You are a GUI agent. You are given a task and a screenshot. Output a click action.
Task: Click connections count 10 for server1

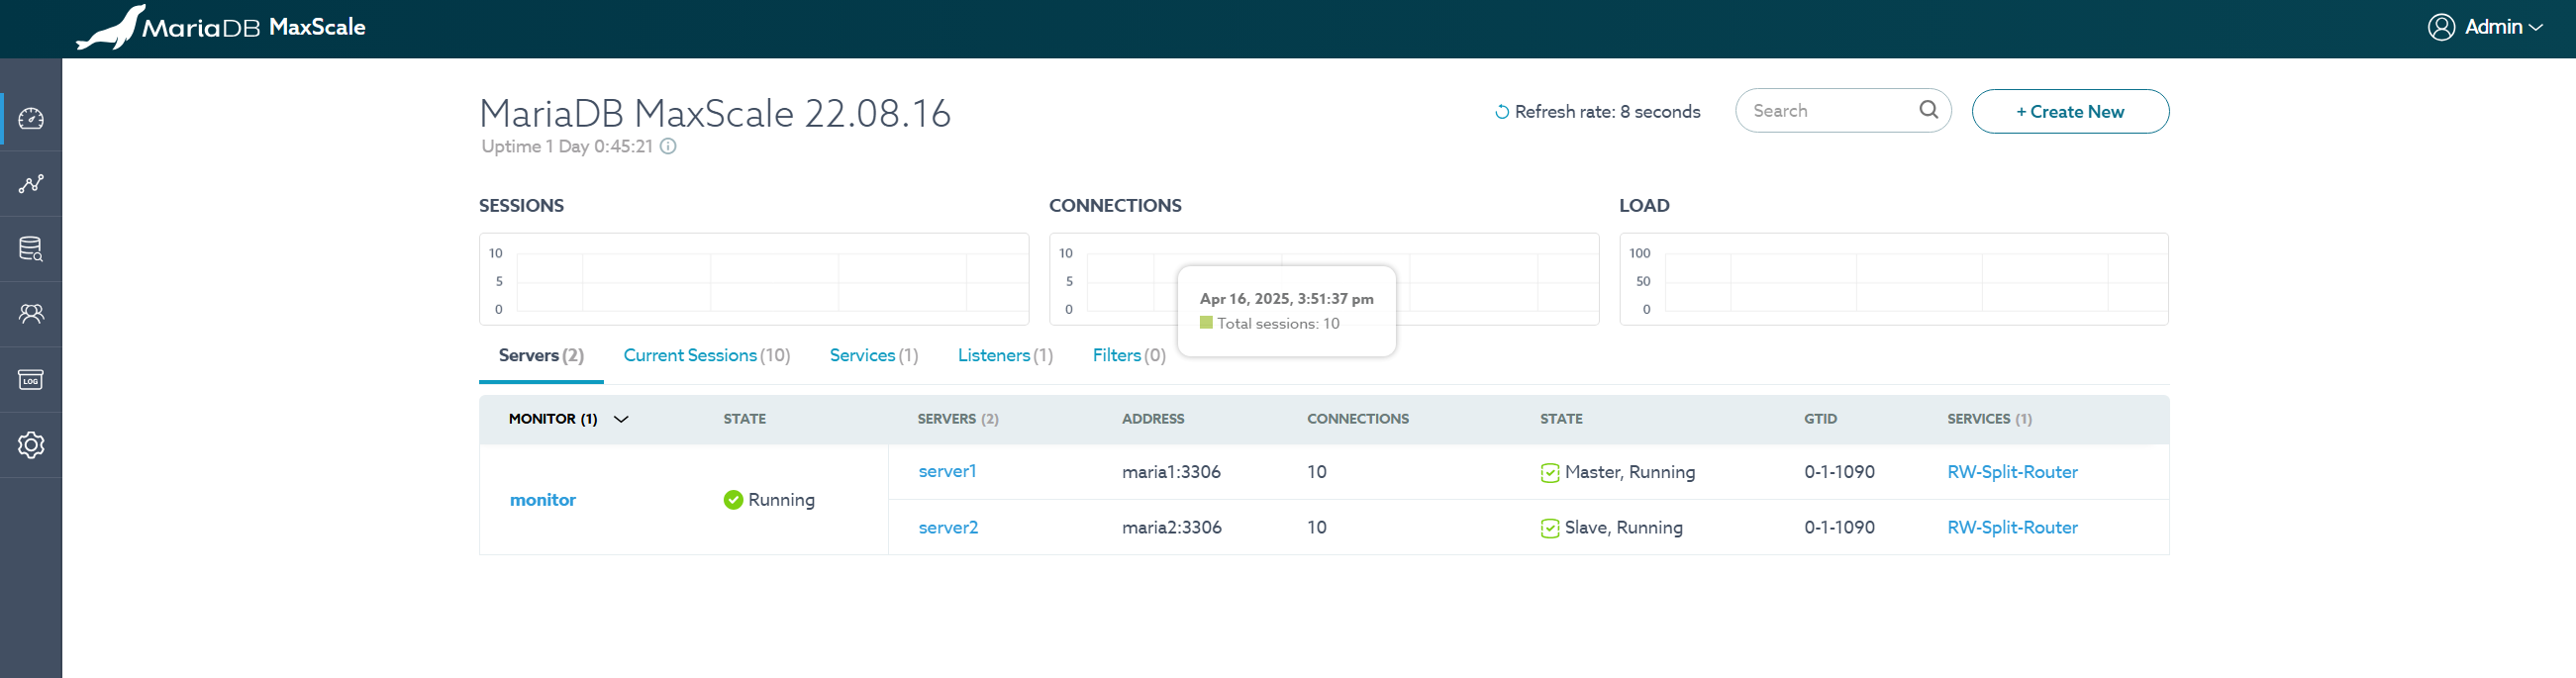1316,472
